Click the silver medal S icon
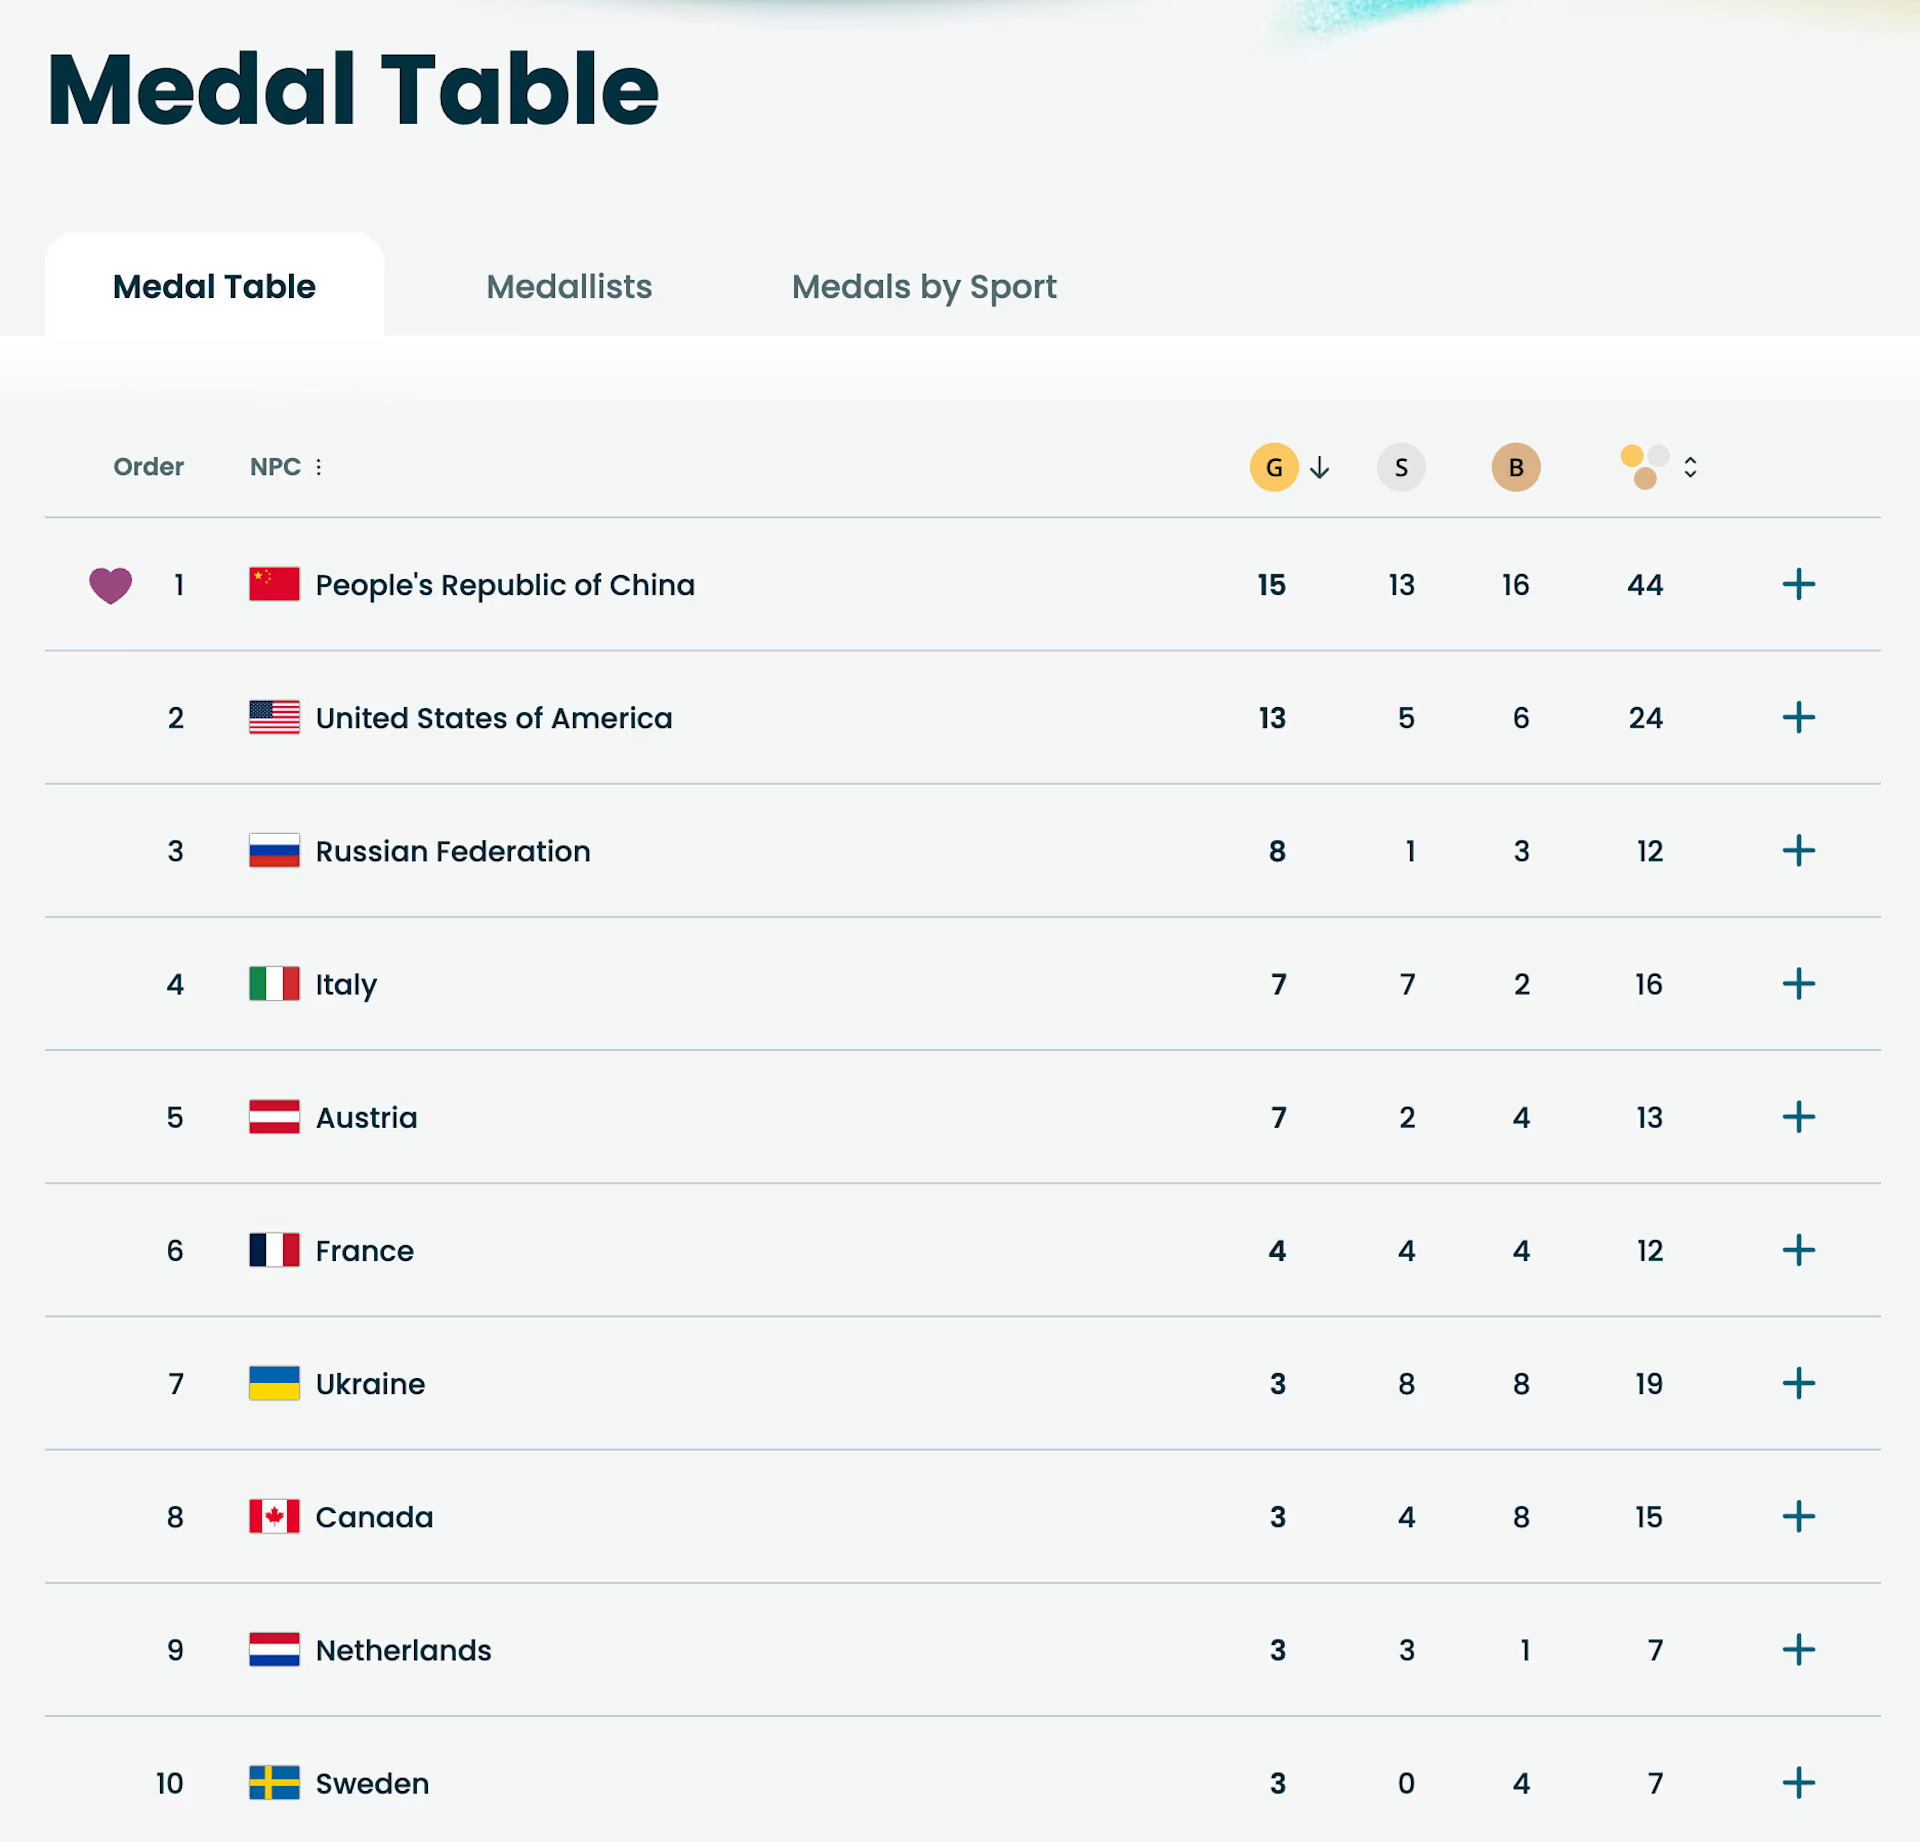The height and width of the screenshot is (1842, 1920). 1401,467
